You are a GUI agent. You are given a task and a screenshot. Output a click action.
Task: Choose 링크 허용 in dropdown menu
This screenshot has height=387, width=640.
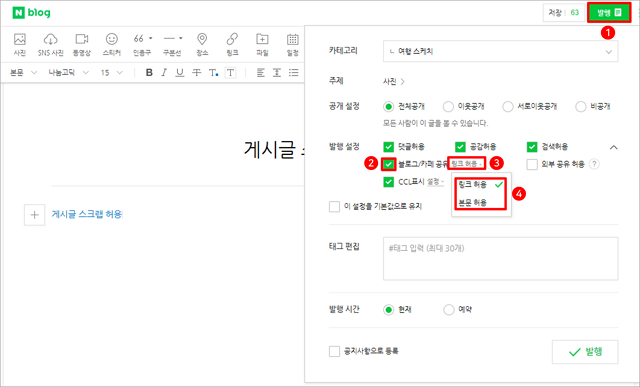point(481,185)
